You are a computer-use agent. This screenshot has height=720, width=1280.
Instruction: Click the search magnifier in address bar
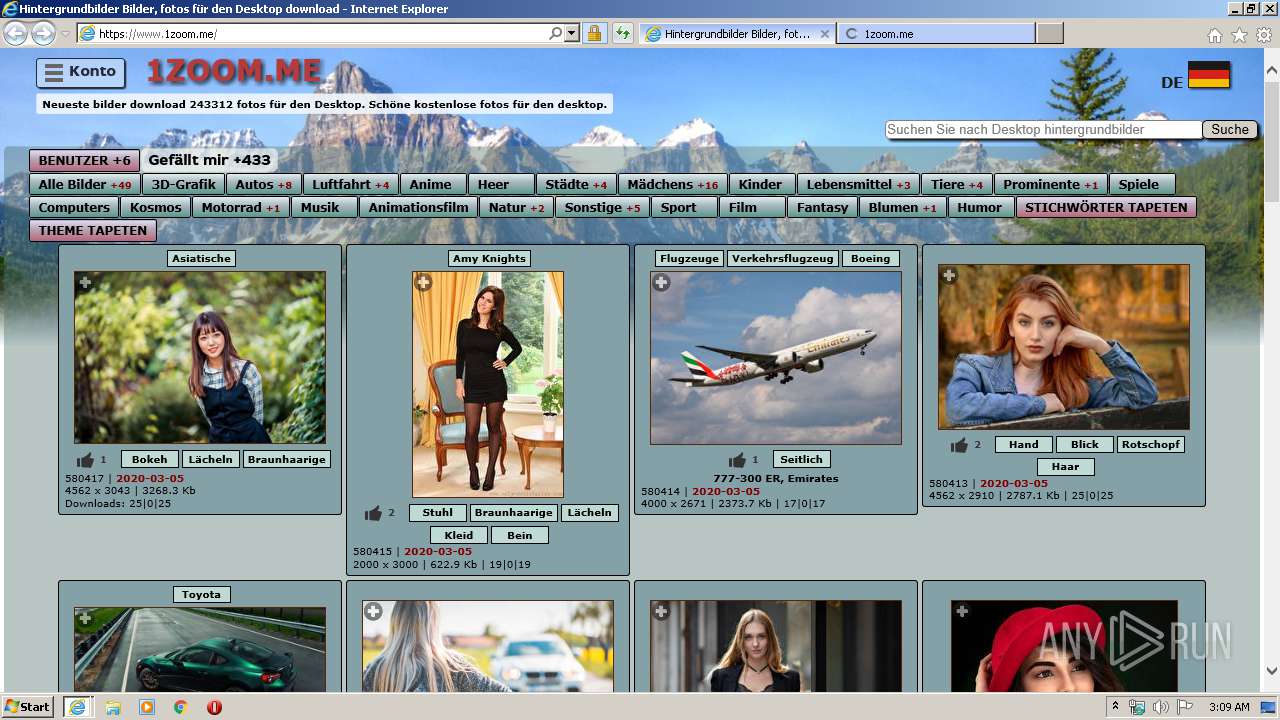(556, 34)
